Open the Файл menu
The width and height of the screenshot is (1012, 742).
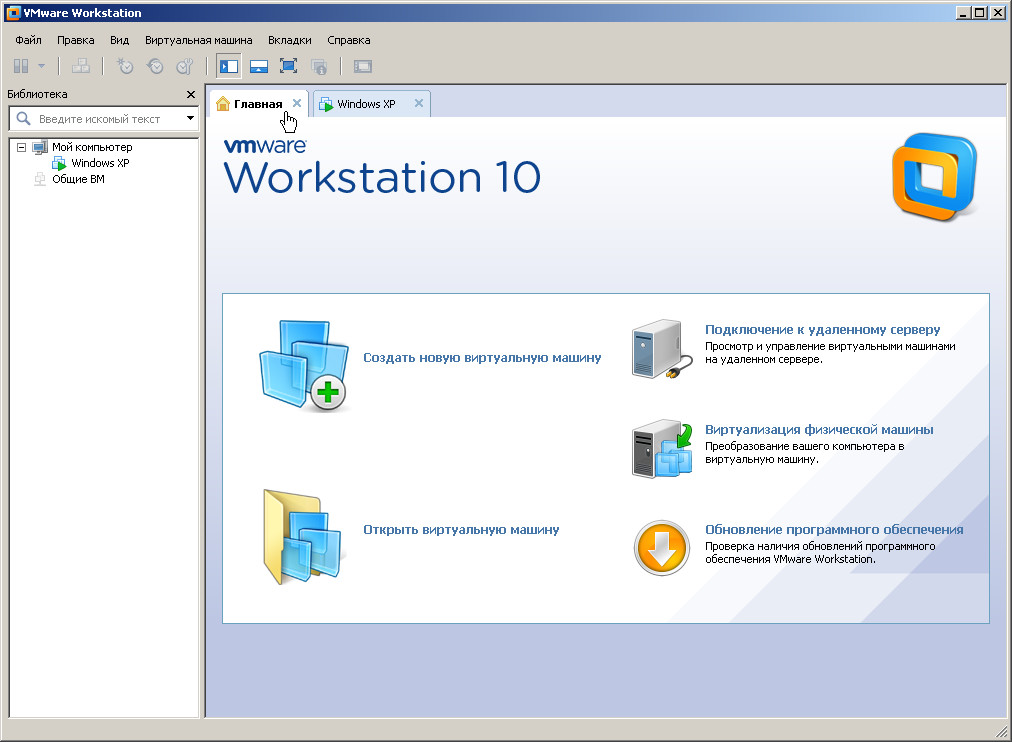coord(28,40)
